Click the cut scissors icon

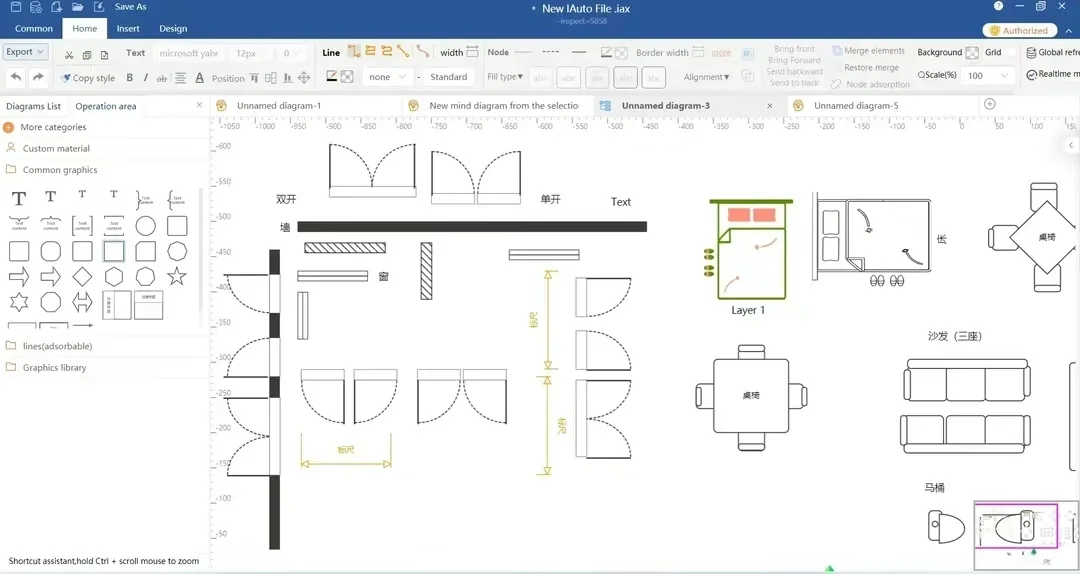click(x=69, y=54)
